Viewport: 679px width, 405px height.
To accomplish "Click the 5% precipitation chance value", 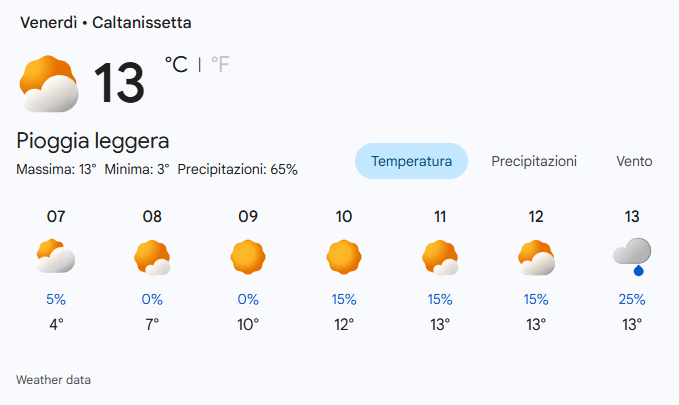I will click(56, 299).
